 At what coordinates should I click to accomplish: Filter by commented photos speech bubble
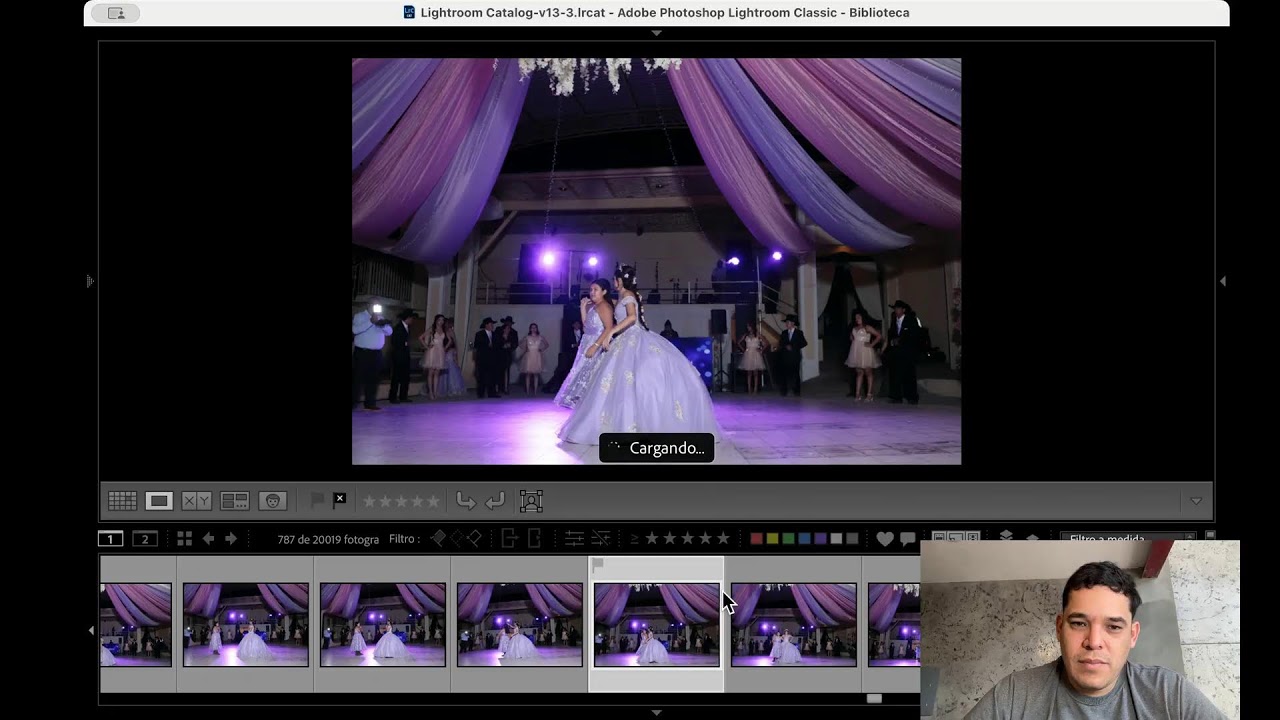[908, 539]
